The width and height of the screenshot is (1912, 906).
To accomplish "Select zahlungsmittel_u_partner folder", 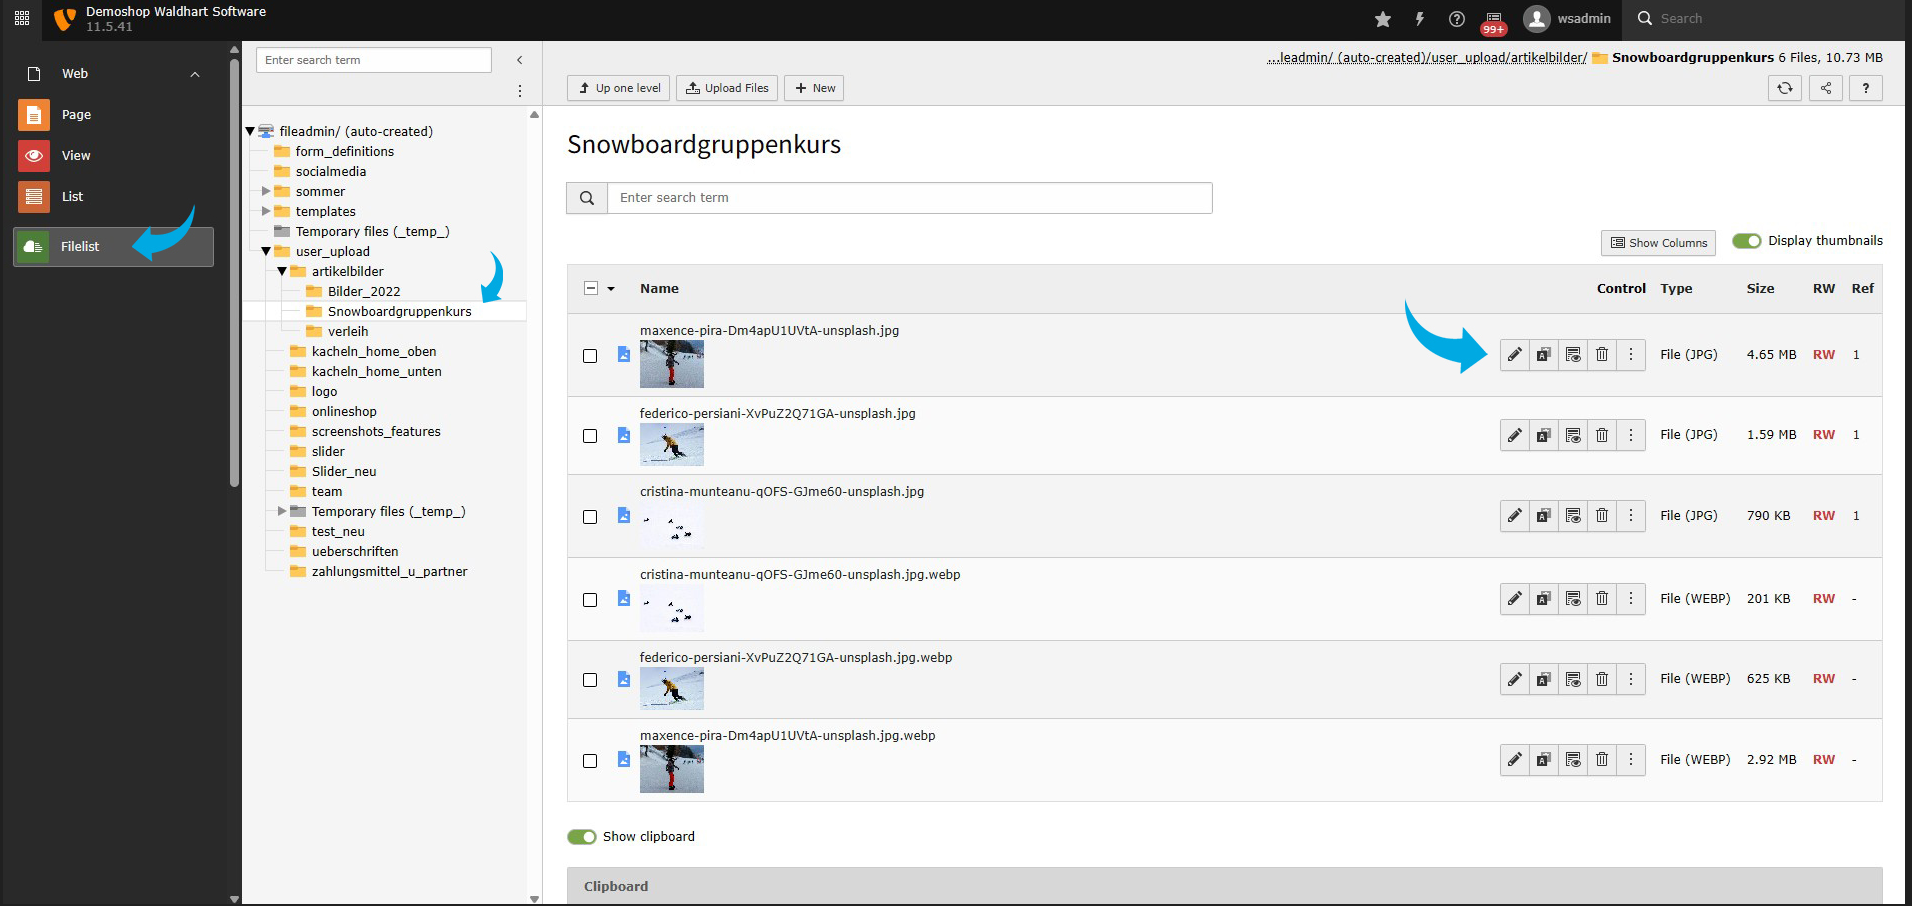I will [389, 571].
